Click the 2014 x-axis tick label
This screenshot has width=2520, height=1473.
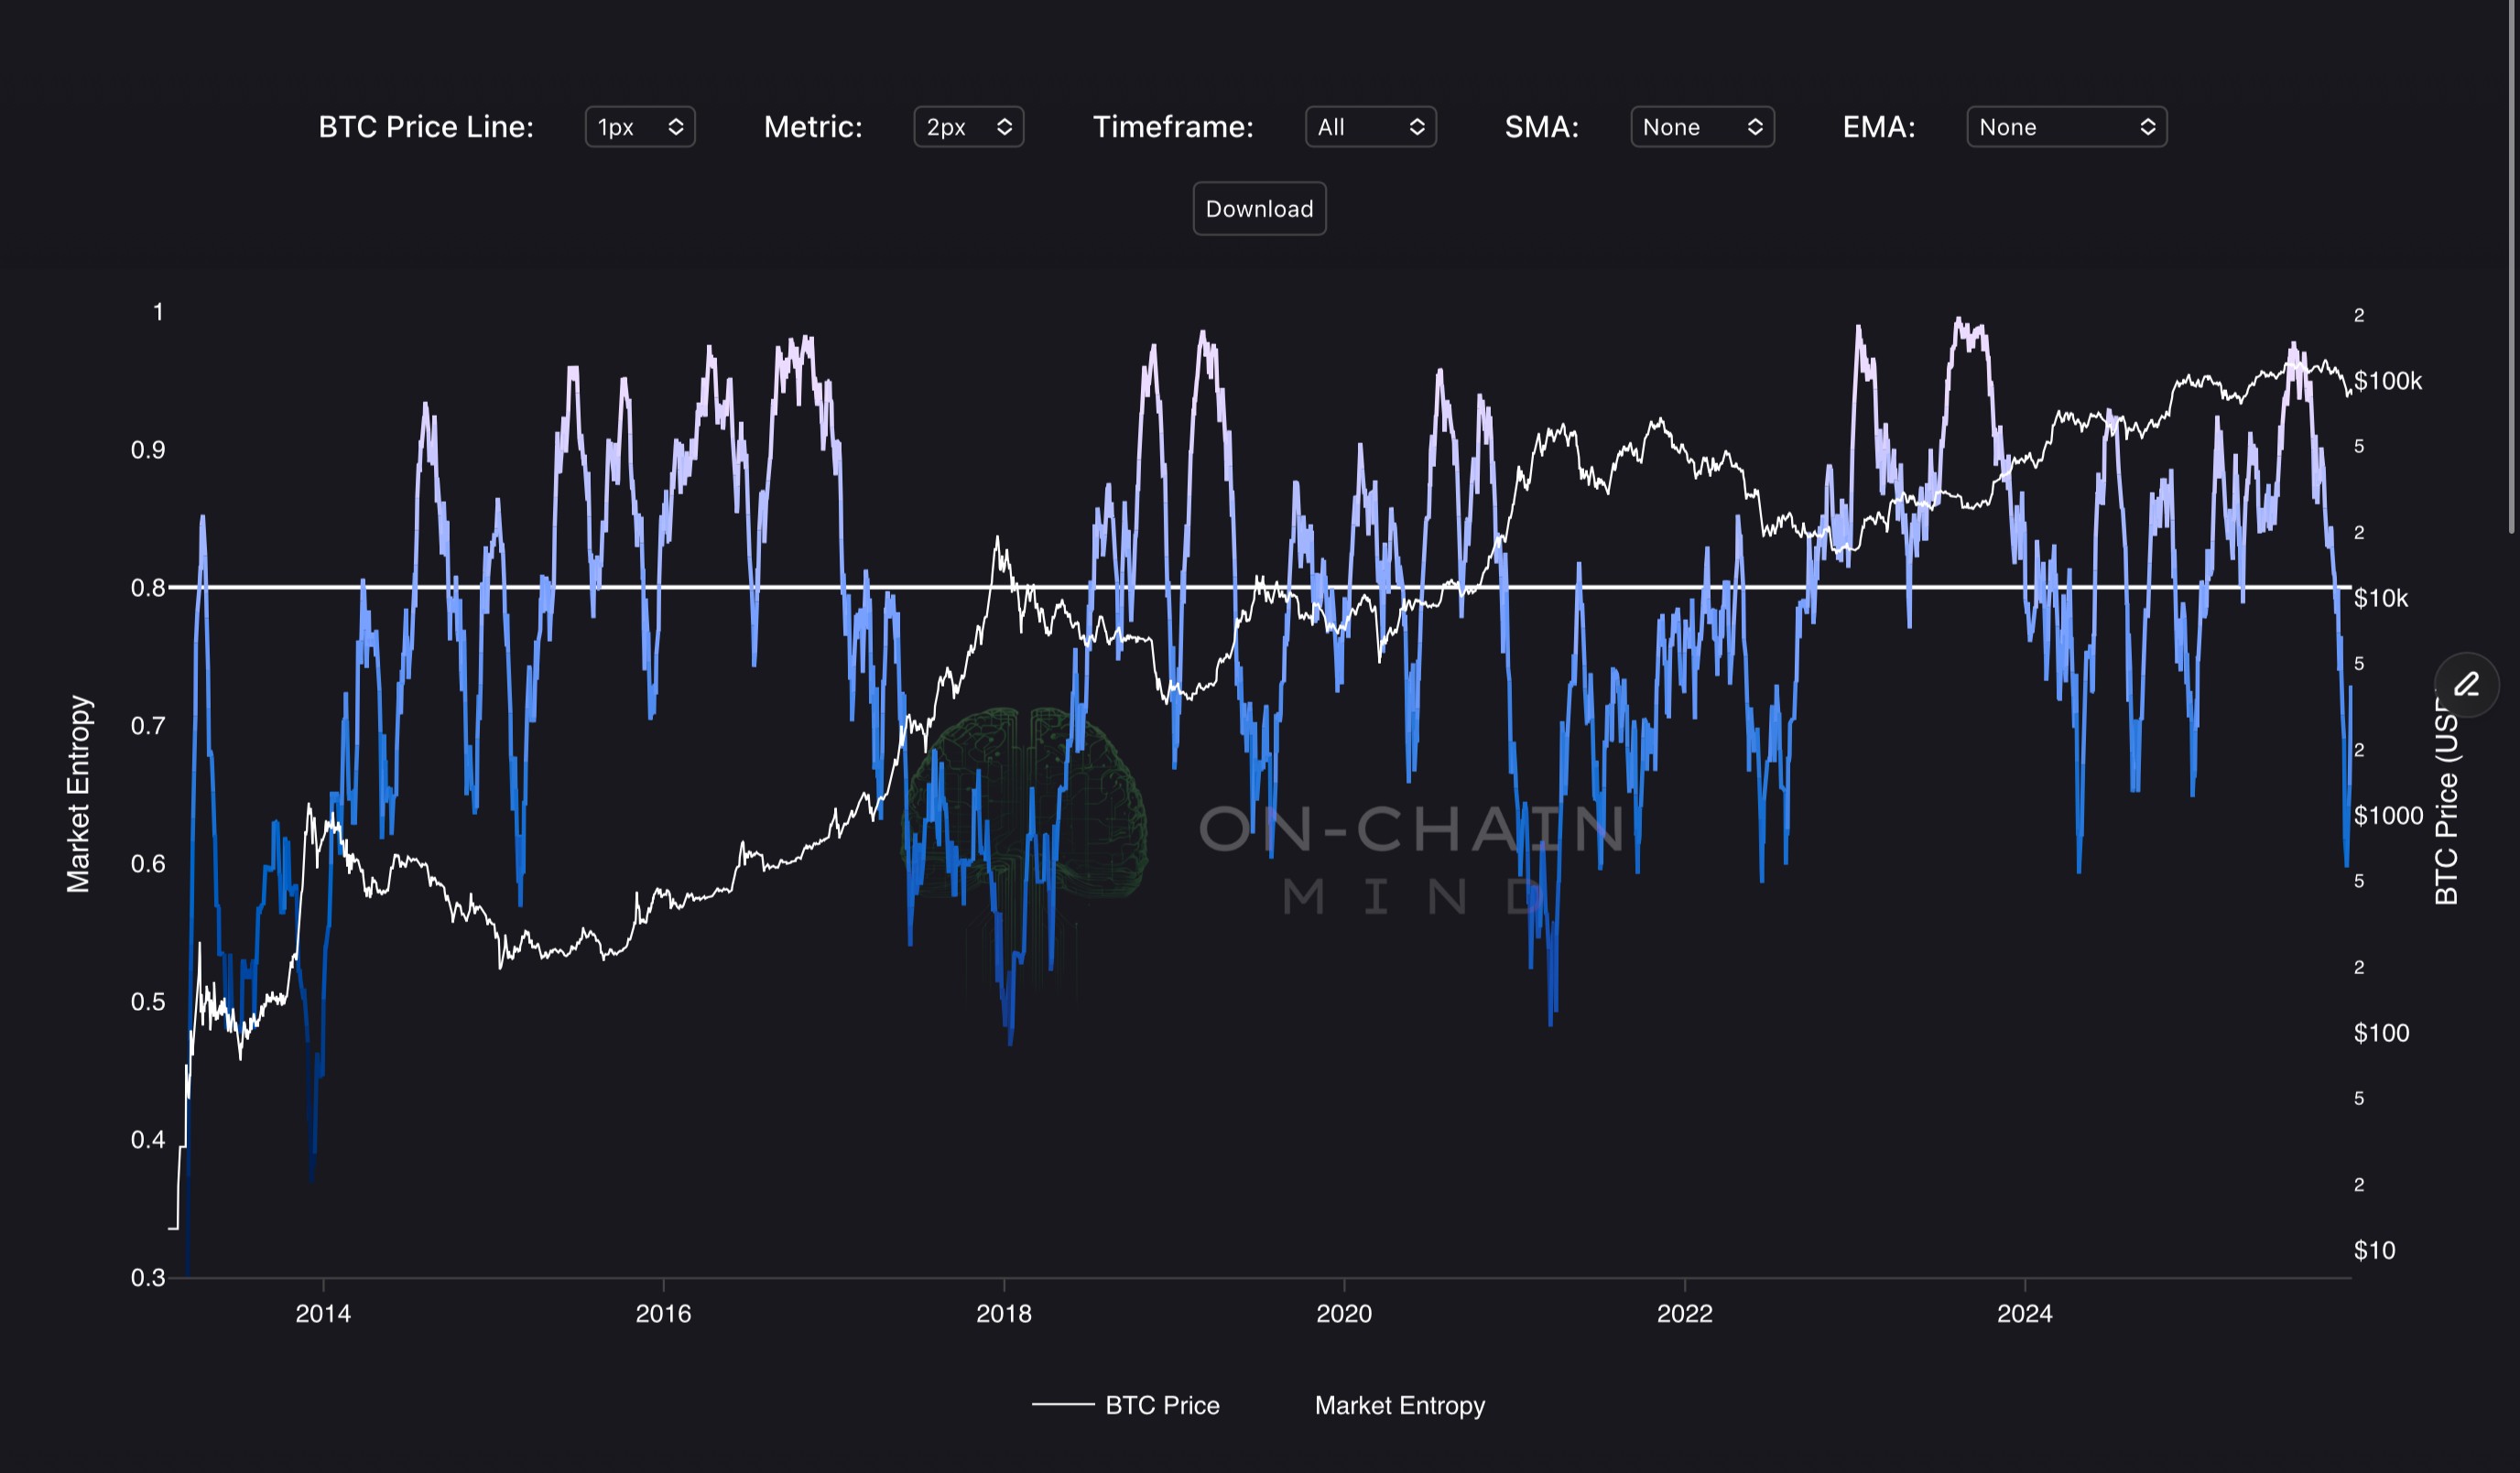point(323,1313)
